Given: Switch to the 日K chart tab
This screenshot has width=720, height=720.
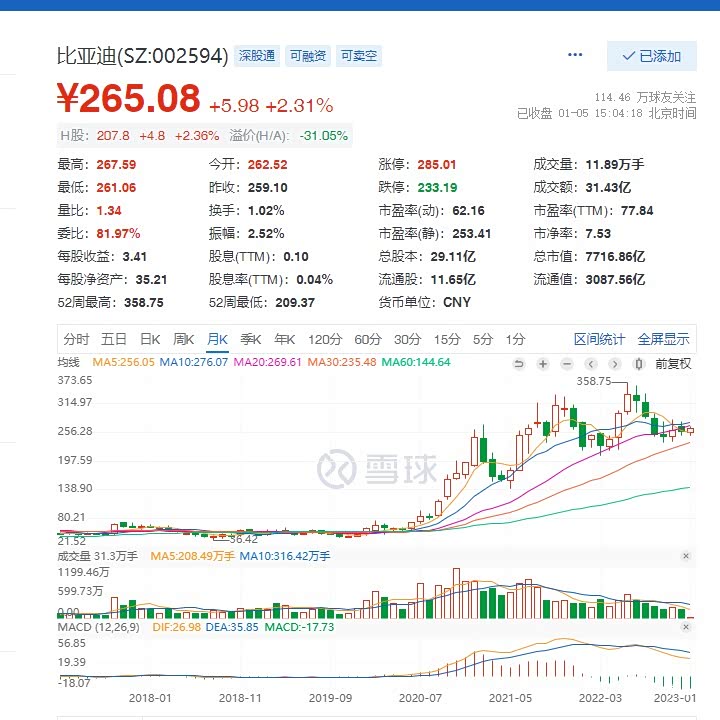Looking at the screenshot, I should 149,339.
